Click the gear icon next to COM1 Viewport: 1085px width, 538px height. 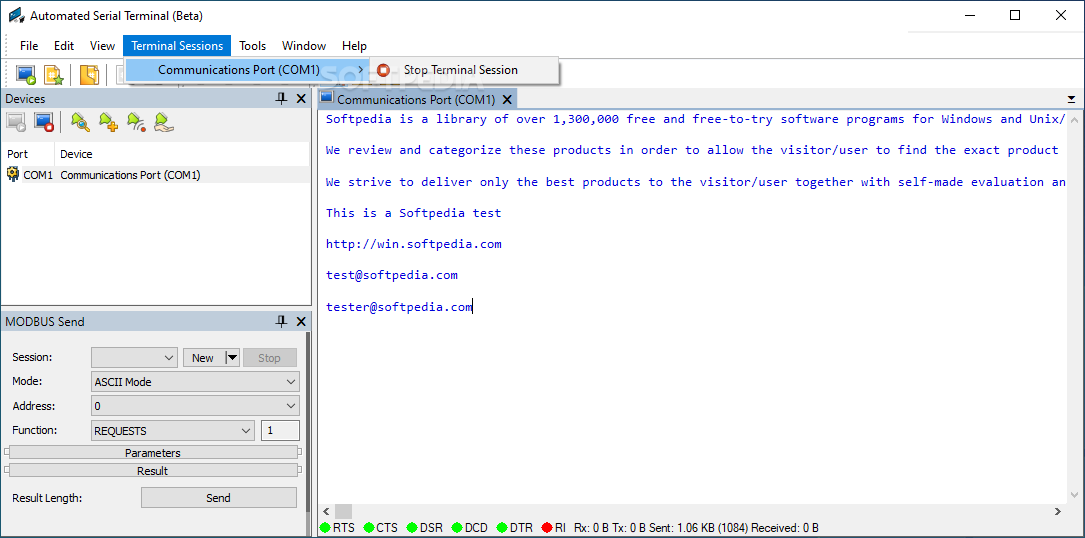(13, 174)
